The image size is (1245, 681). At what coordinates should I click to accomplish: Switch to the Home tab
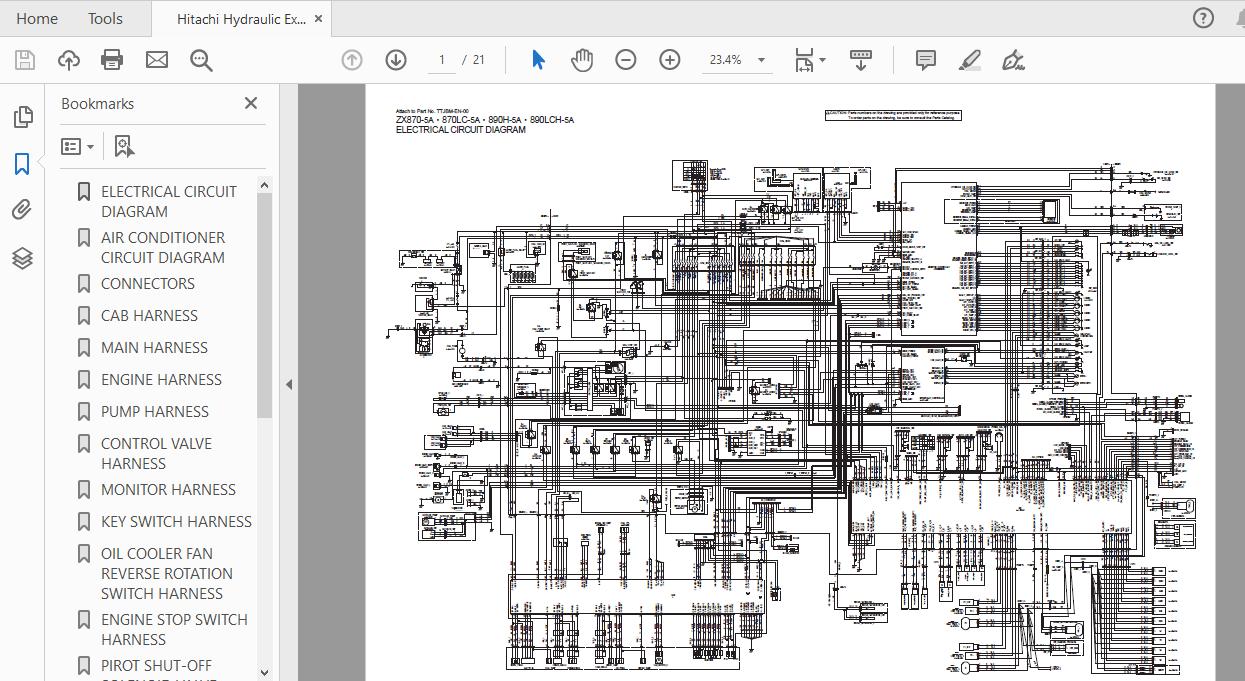coord(37,18)
